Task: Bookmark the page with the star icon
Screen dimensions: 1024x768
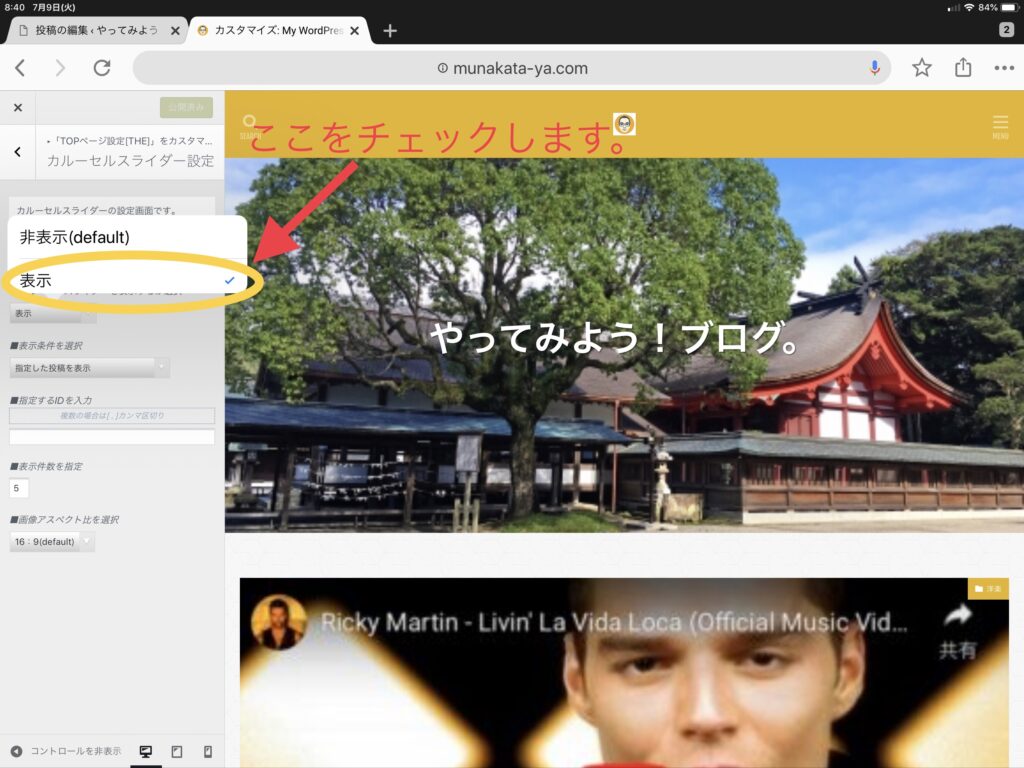Action: pos(921,68)
